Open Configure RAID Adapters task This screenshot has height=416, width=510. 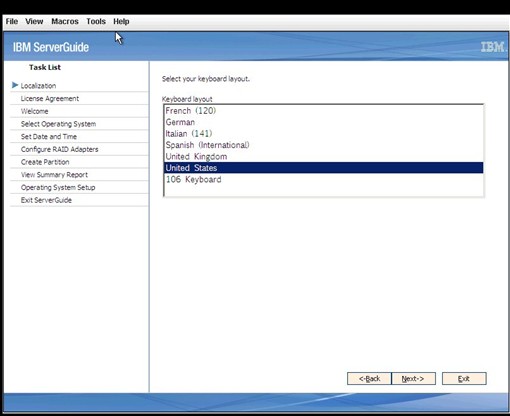coord(59,149)
